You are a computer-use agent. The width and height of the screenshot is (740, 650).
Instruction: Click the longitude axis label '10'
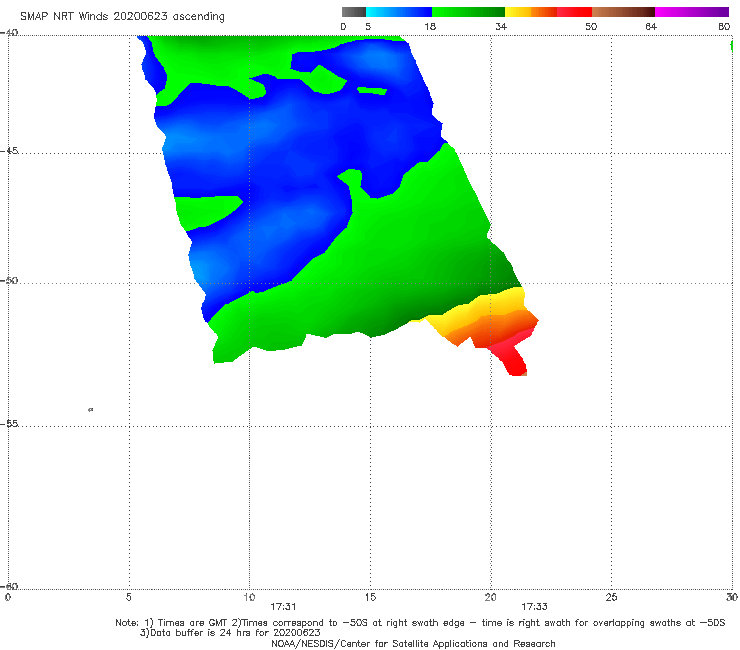click(x=249, y=597)
